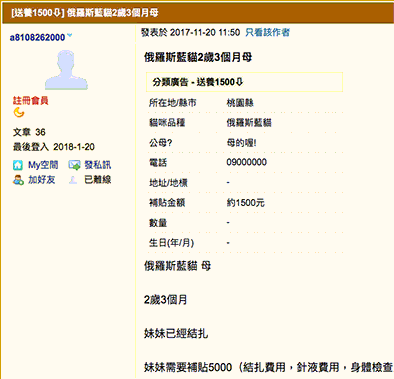Click the 已離線 offline status icon
This screenshot has width=394, height=379.
(73, 180)
